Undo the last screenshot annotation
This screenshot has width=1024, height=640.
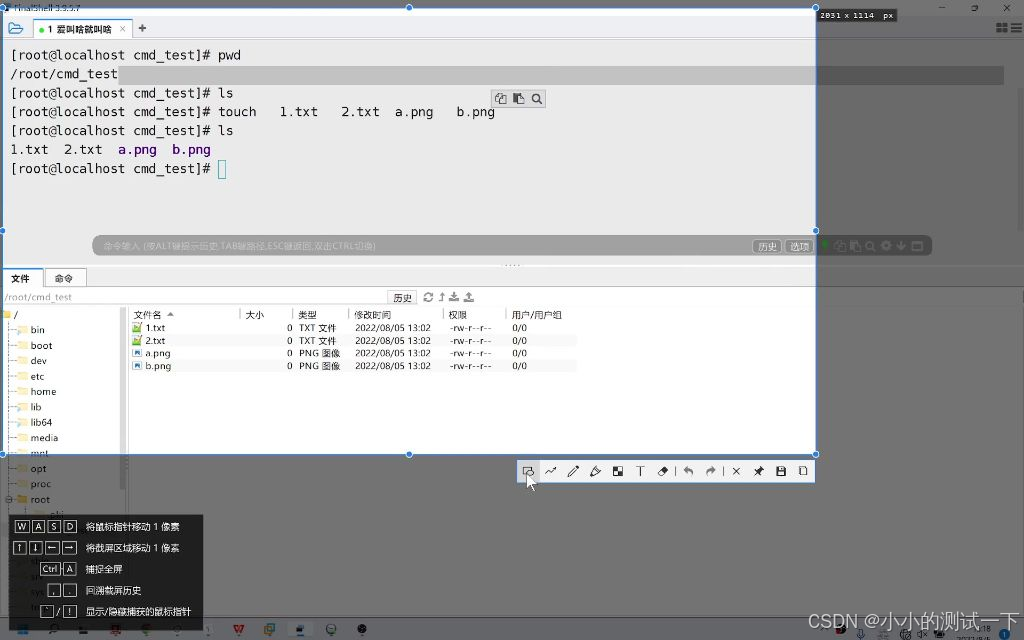pos(686,471)
